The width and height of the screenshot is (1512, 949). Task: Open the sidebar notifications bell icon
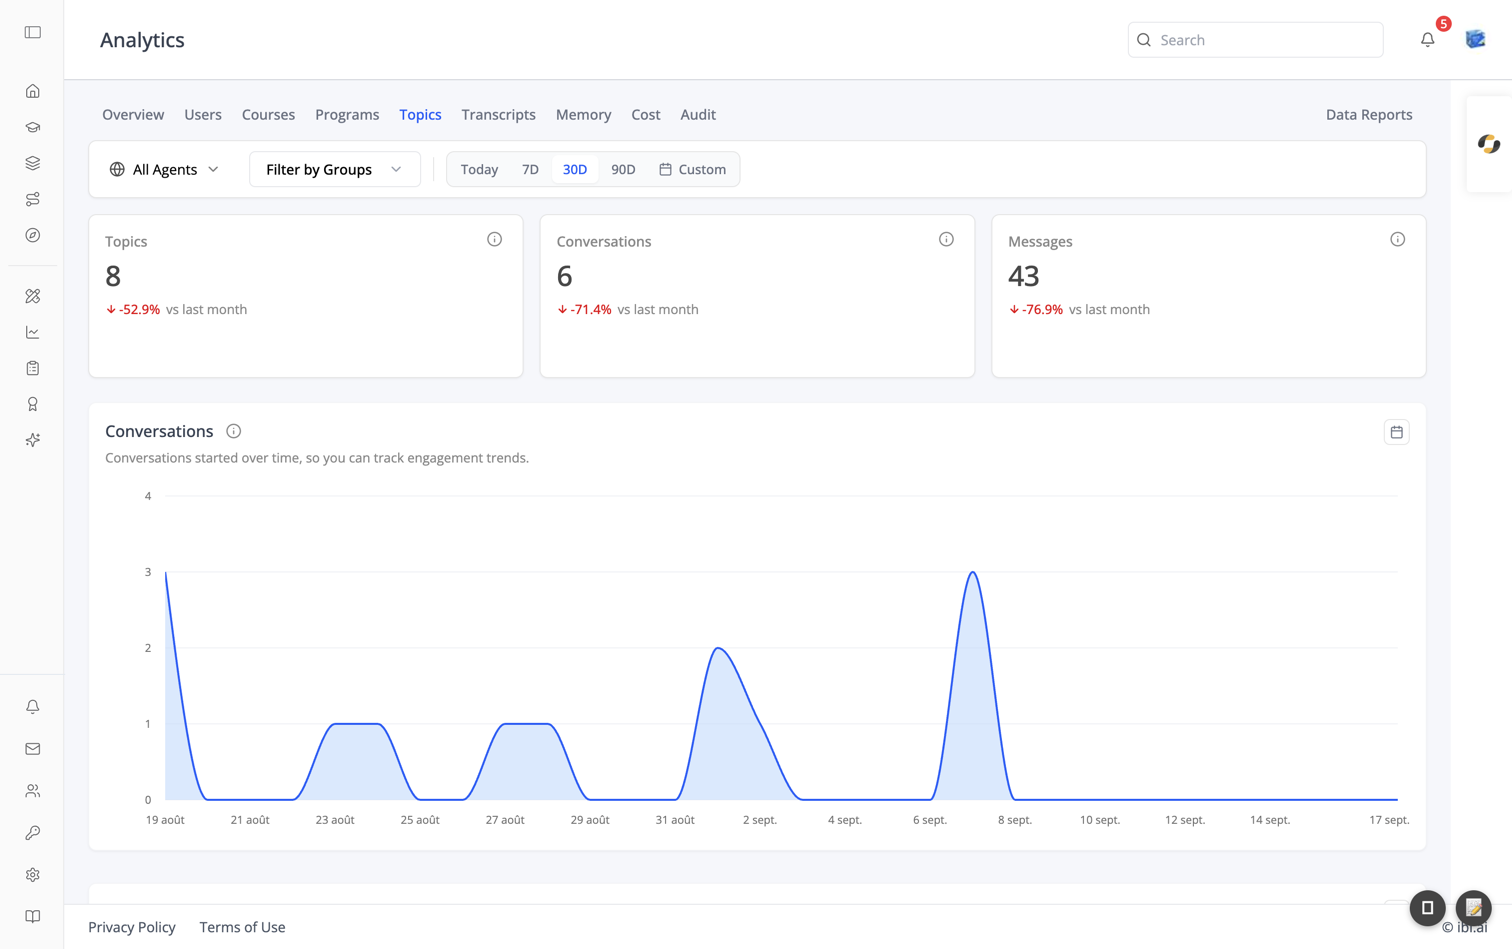33,707
